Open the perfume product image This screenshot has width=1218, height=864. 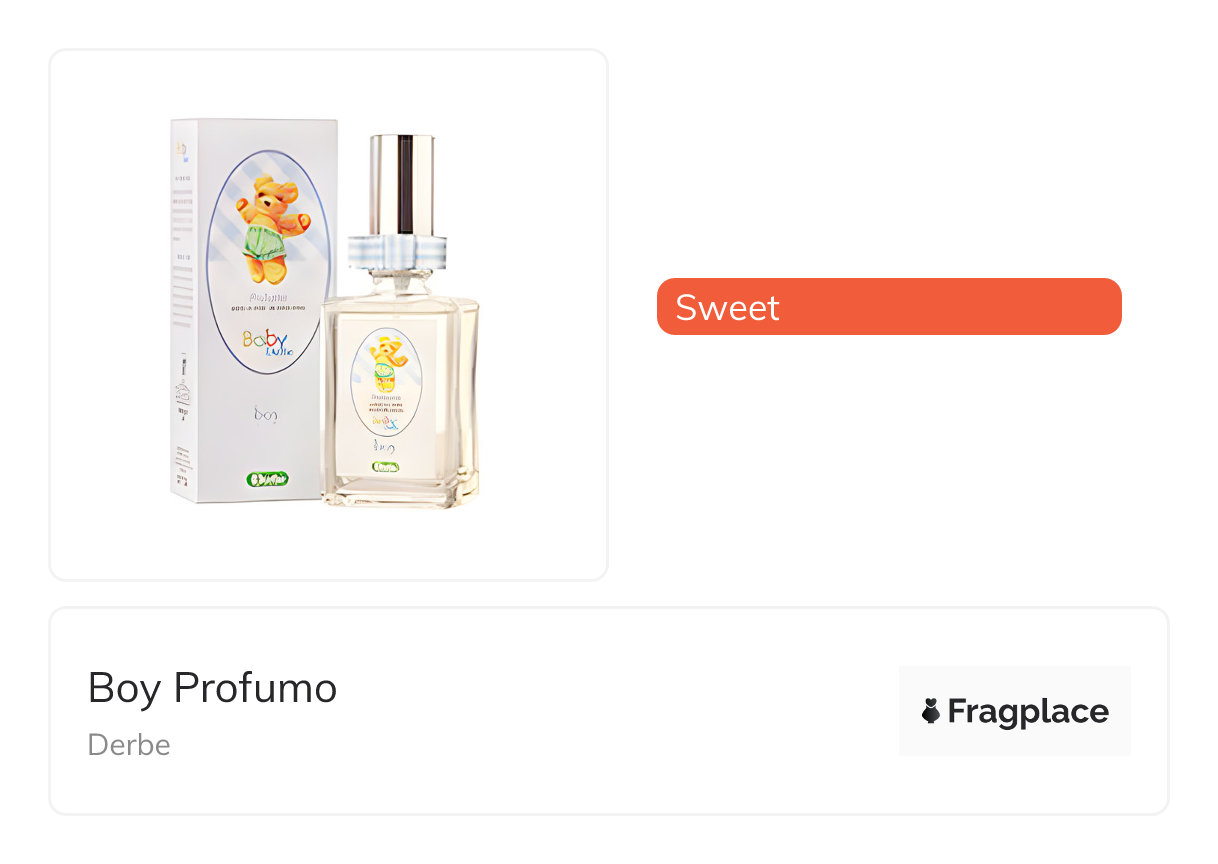tap(329, 315)
